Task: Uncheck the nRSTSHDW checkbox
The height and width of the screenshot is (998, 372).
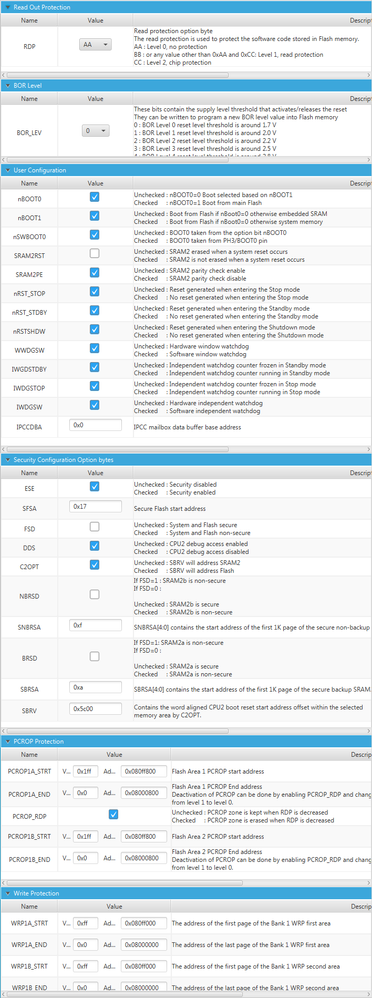Action: point(94,329)
